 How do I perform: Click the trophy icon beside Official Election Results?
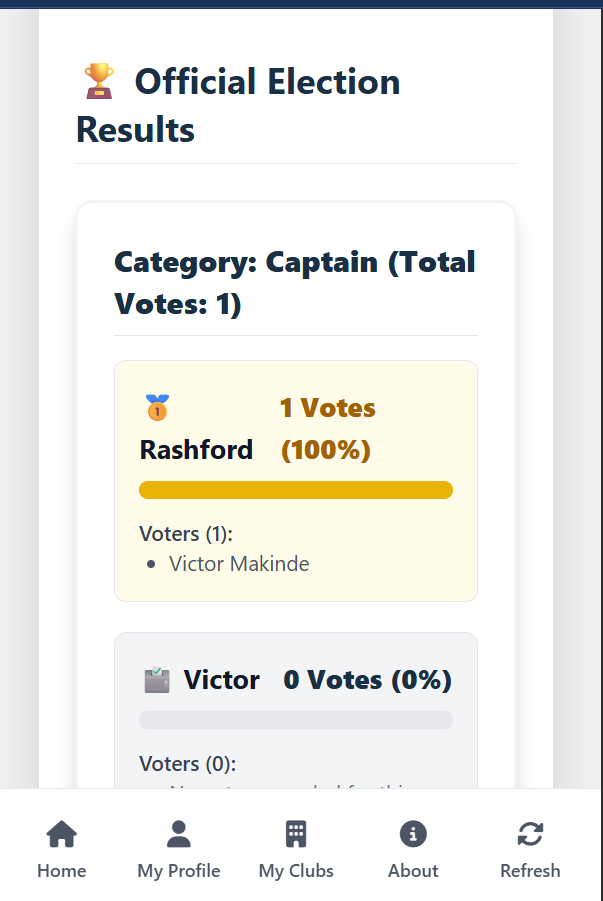pyautogui.click(x=98, y=81)
